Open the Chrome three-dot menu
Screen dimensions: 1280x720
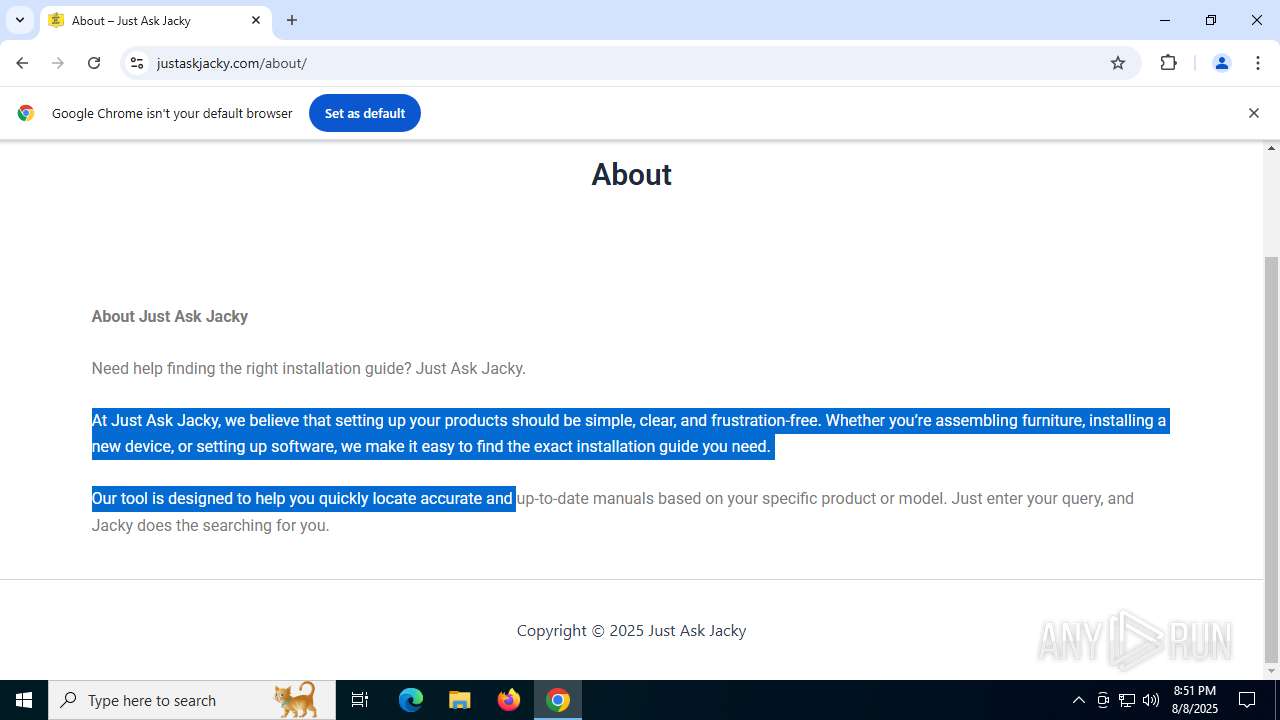click(x=1258, y=63)
